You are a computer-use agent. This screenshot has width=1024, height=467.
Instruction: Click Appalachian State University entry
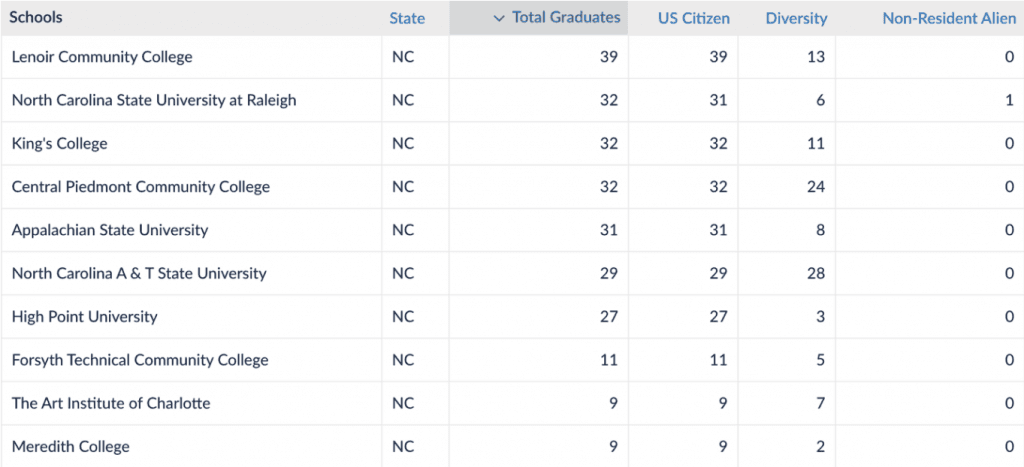tap(109, 230)
